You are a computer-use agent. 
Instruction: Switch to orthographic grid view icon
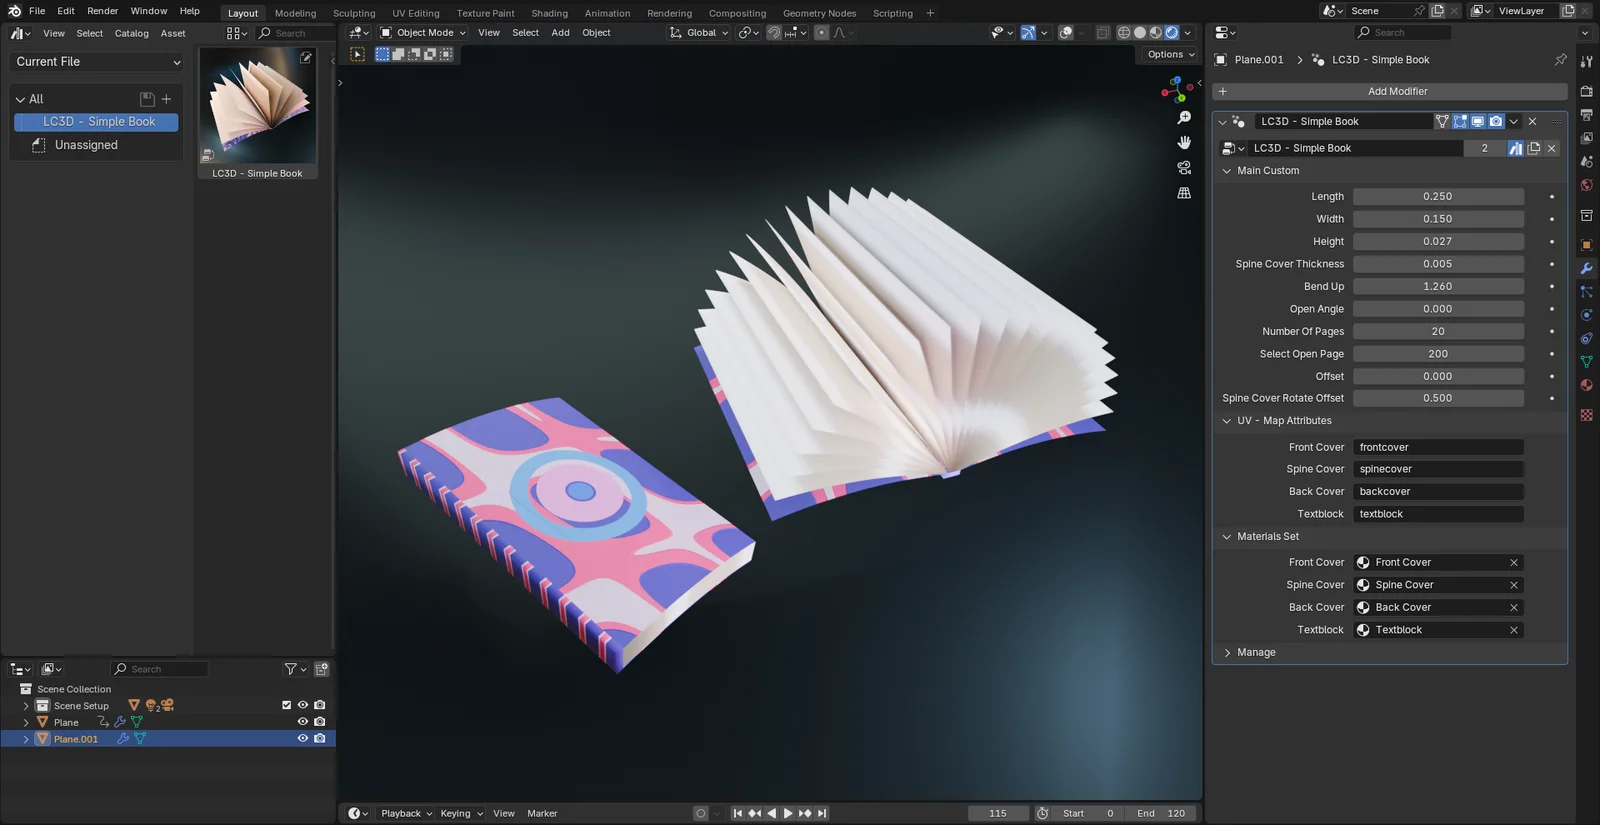coord(1184,193)
